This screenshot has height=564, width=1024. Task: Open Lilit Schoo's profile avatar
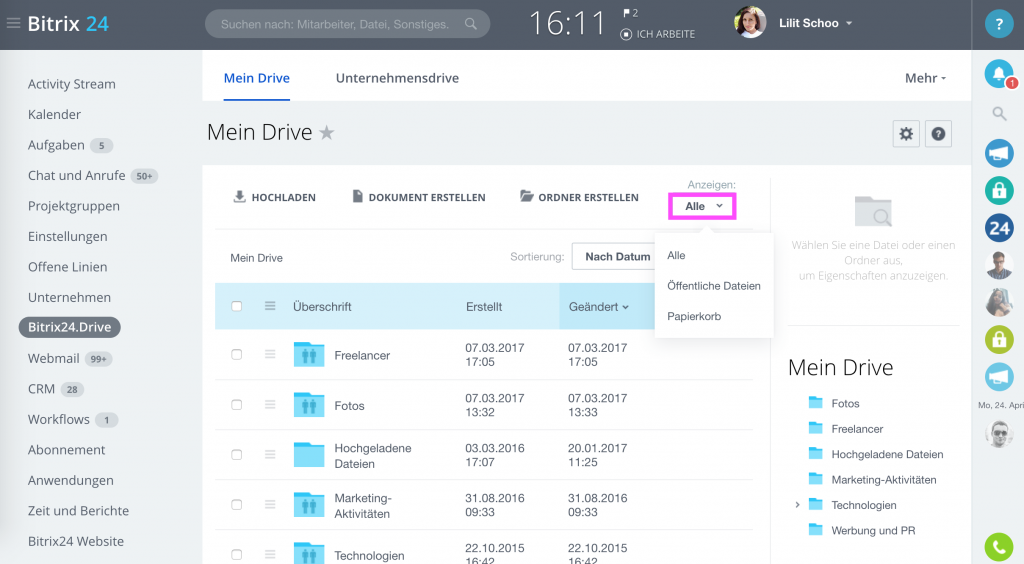pos(750,23)
